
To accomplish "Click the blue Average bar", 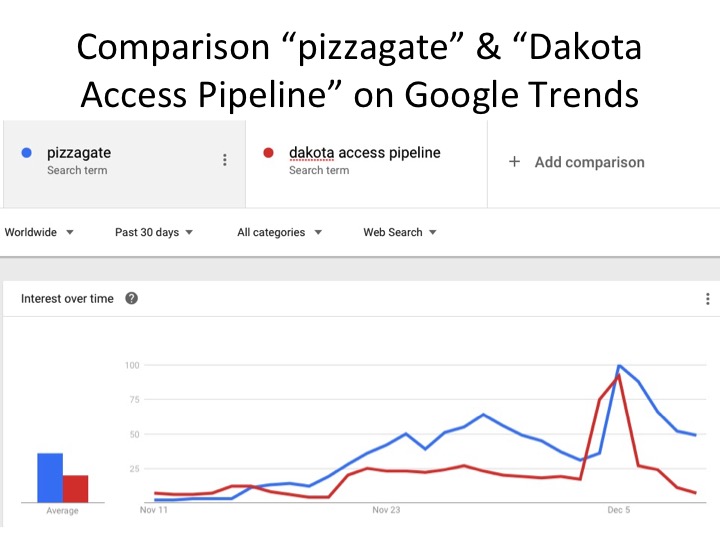I will [x=50, y=477].
